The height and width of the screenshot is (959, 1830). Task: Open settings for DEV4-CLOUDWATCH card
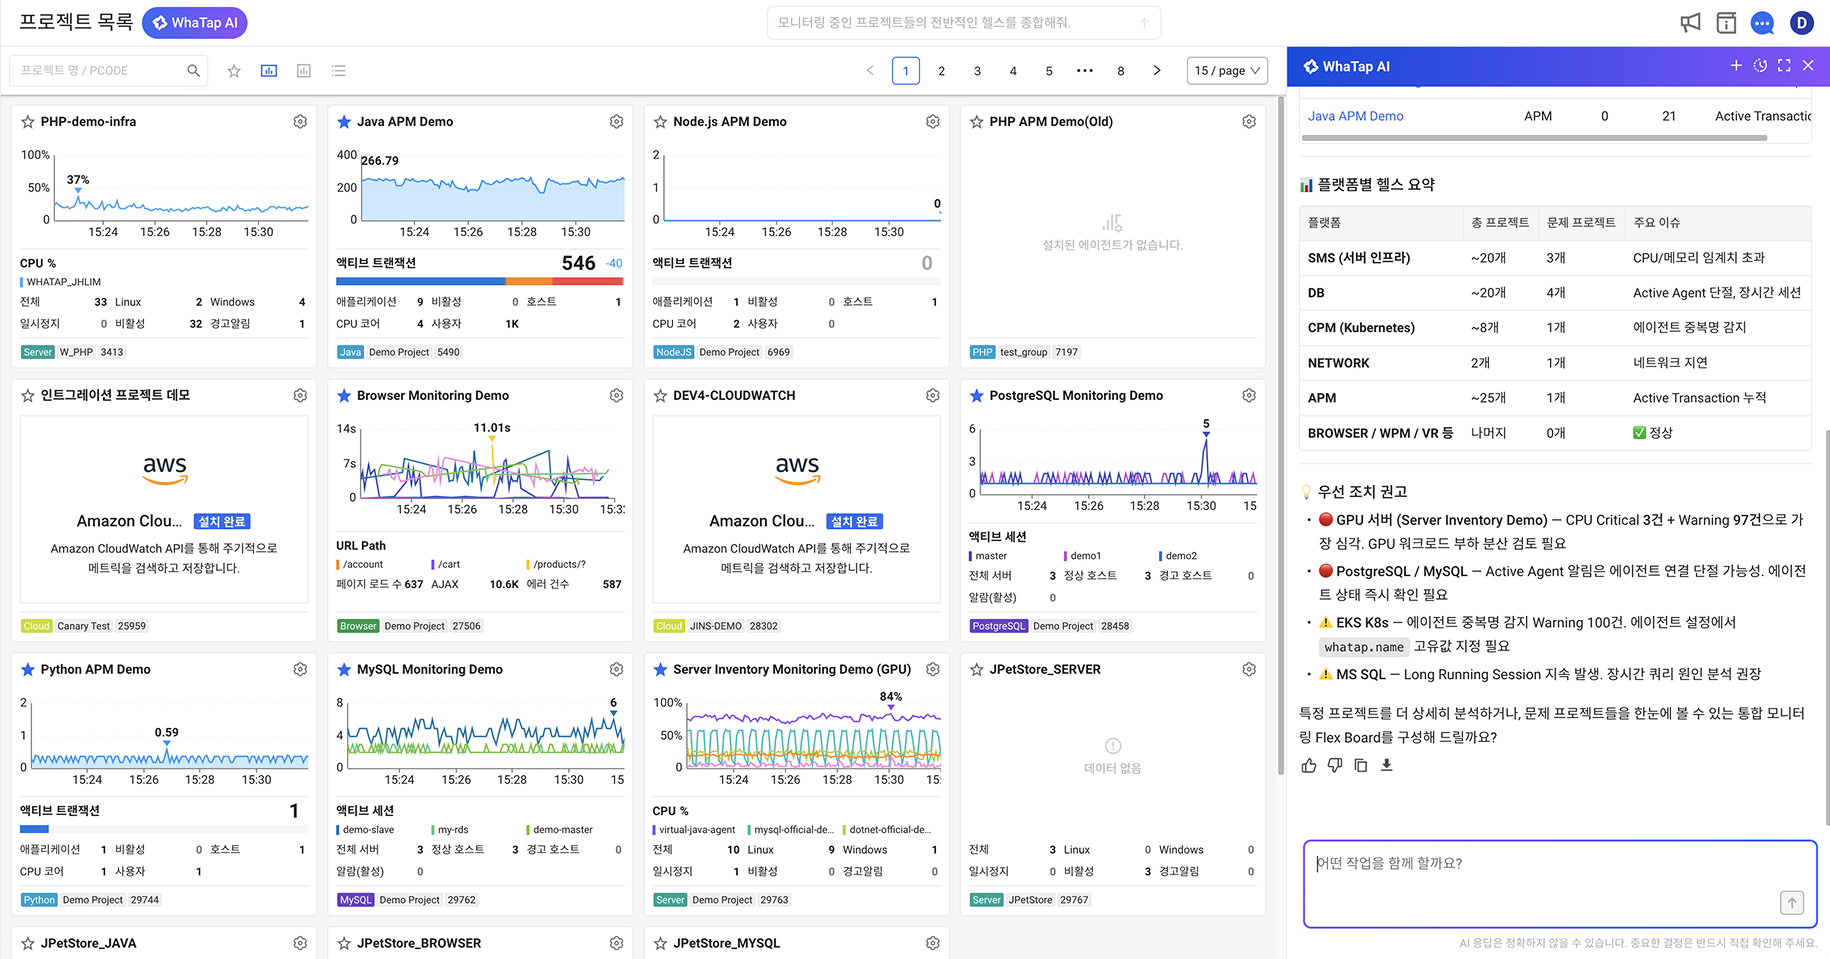(932, 396)
